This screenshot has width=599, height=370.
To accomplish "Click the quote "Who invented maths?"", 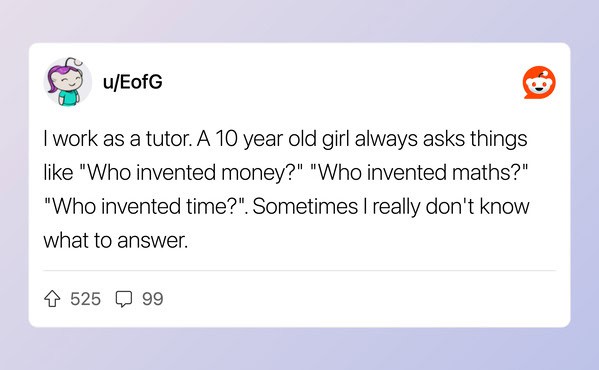I will (419, 173).
